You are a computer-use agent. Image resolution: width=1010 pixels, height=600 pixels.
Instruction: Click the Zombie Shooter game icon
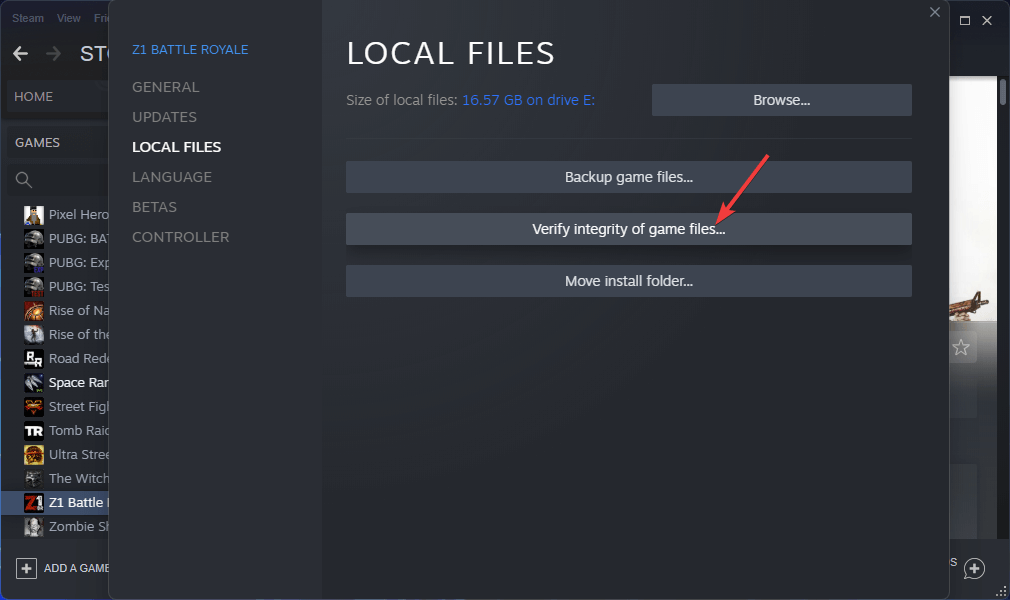tap(33, 527)
